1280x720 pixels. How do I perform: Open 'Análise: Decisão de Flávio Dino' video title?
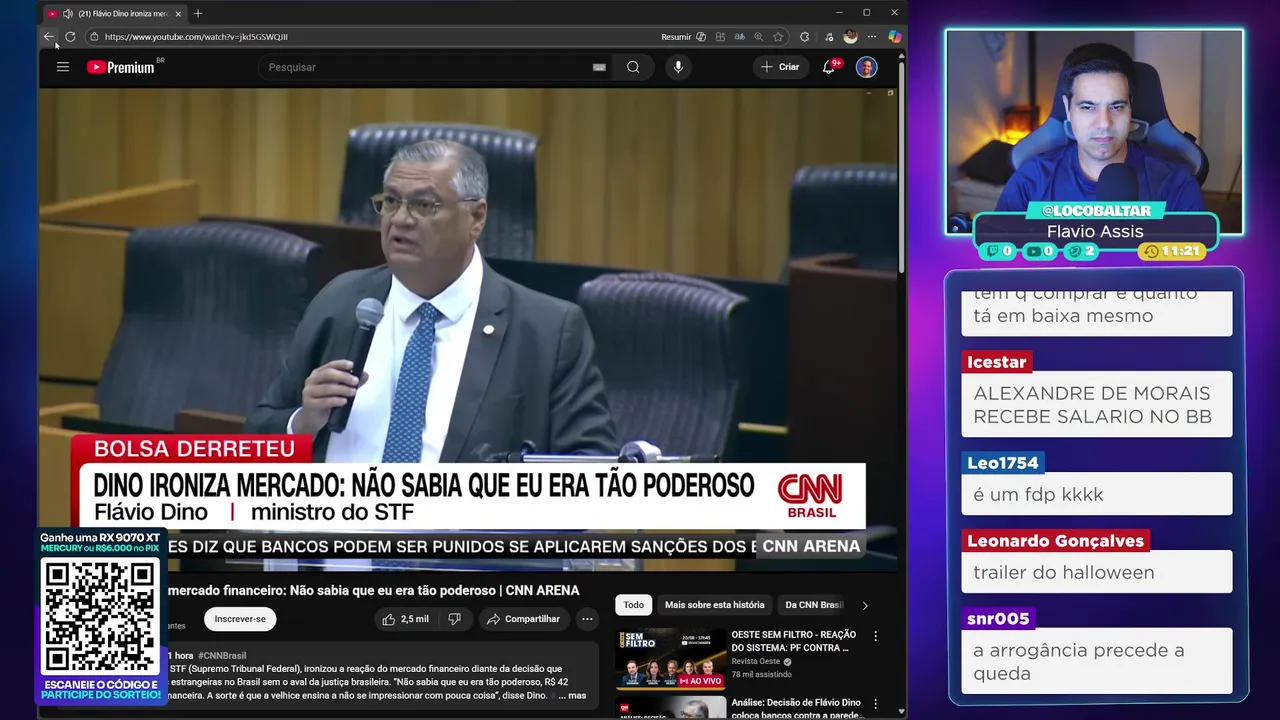796,708
